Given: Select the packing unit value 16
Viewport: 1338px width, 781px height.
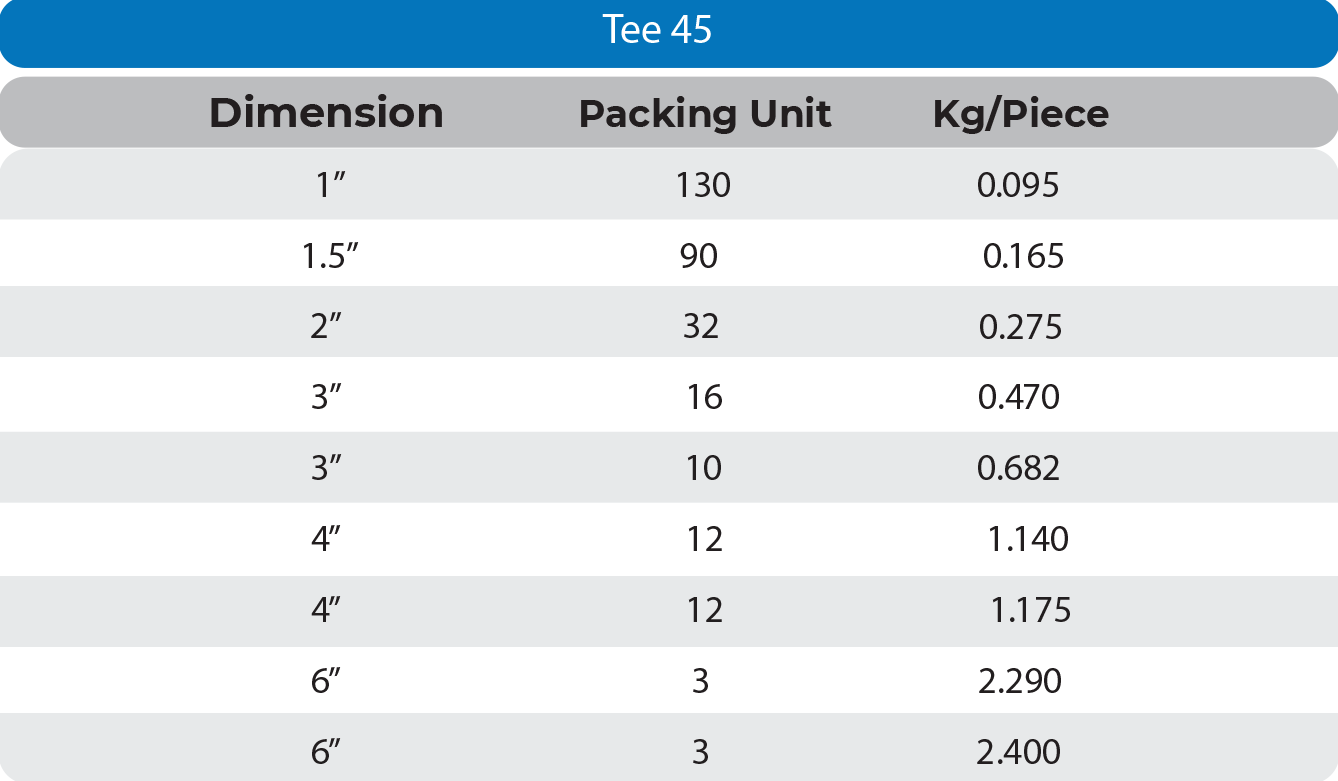Looking at the screenshot, I should [704, 398].
